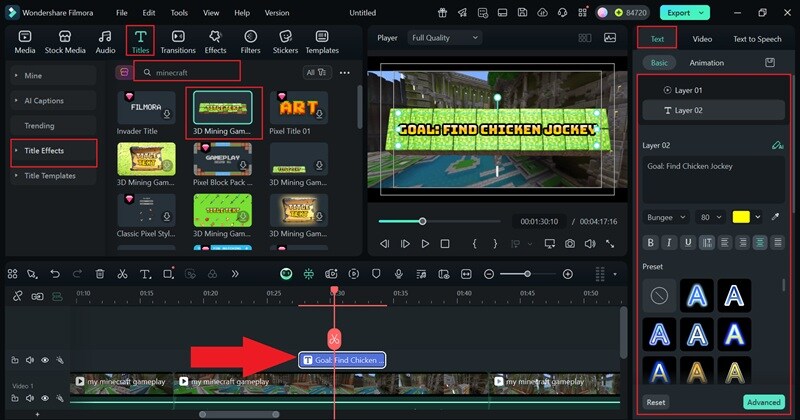Click the Goal: Find Chicken Jockey text box
The image size is (800, 420).
click(x=713, y=180)
